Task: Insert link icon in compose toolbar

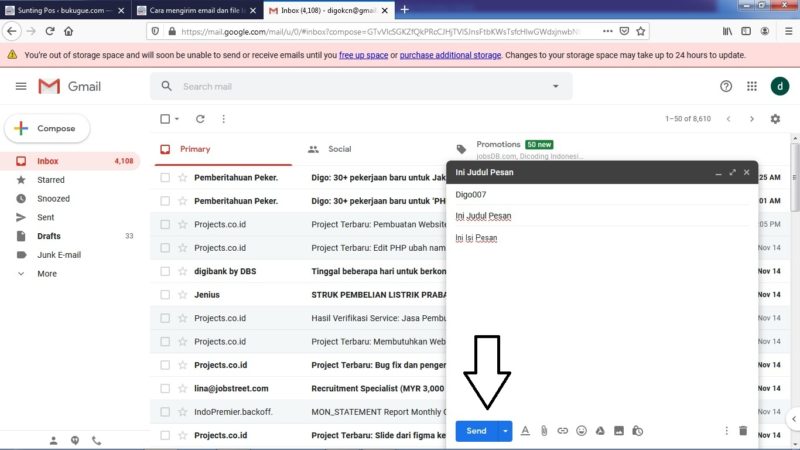Action: pos(562,431)
